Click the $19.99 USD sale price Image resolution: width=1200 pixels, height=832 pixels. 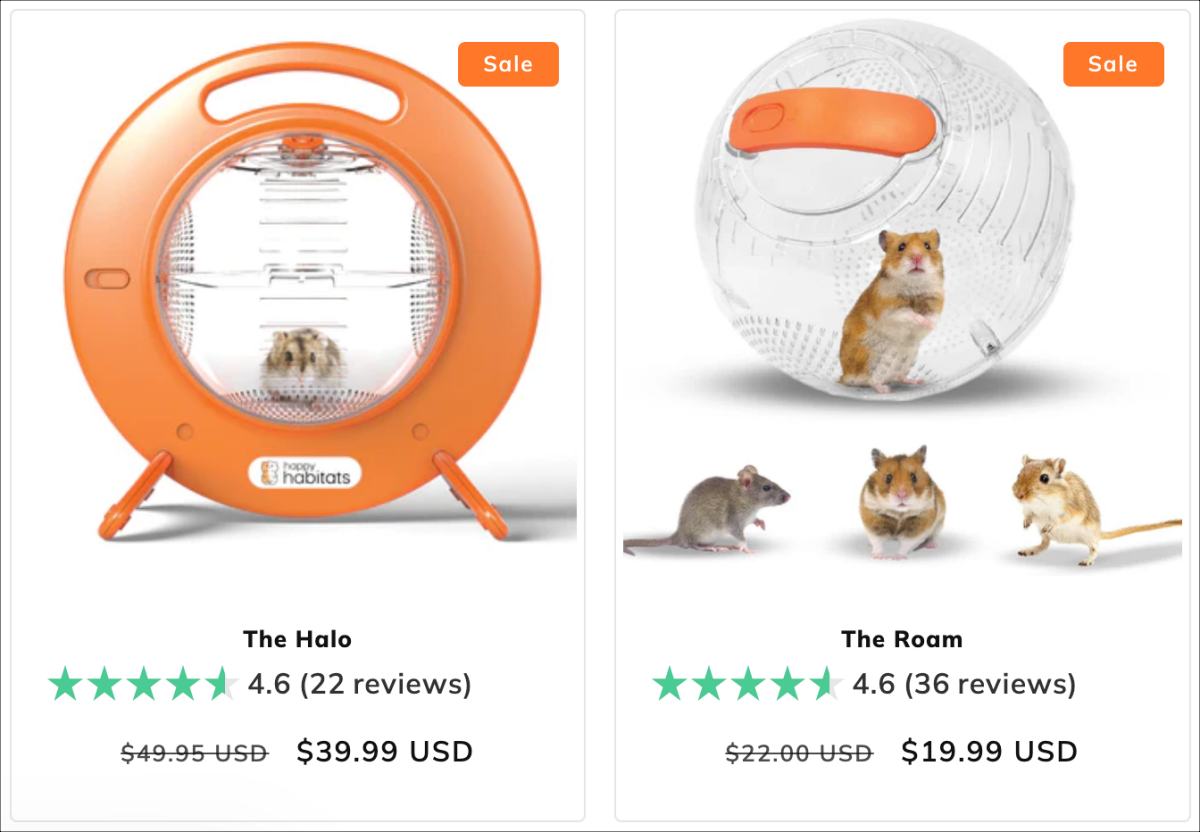(x=989, y=751)
